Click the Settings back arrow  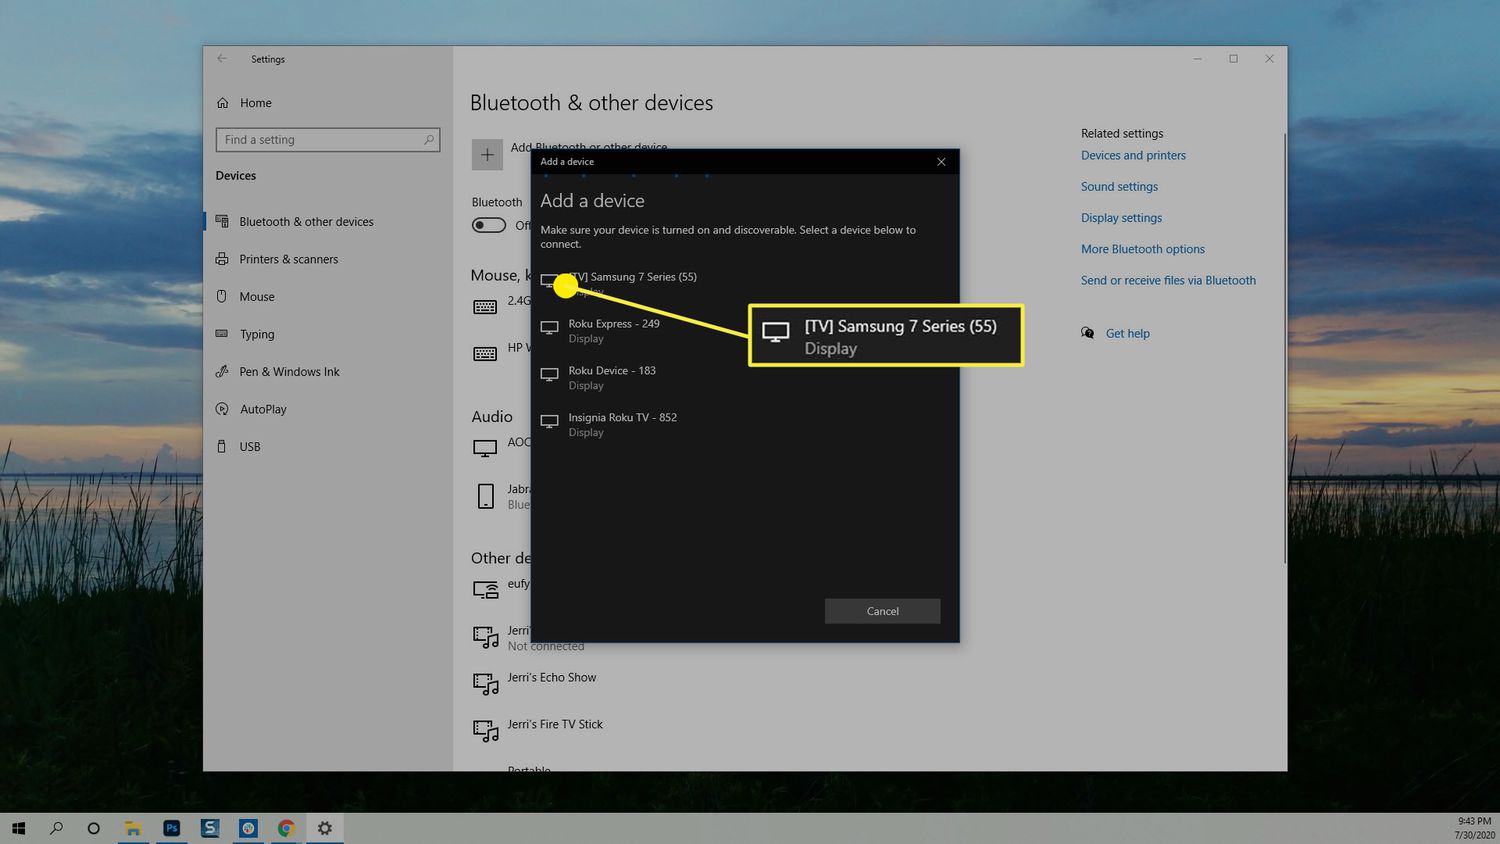(x=222, y=59)
